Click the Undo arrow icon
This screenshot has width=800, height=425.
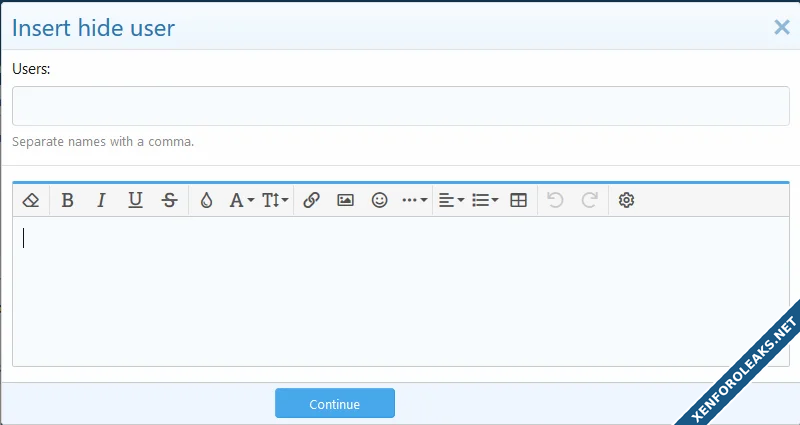[556, 200]
